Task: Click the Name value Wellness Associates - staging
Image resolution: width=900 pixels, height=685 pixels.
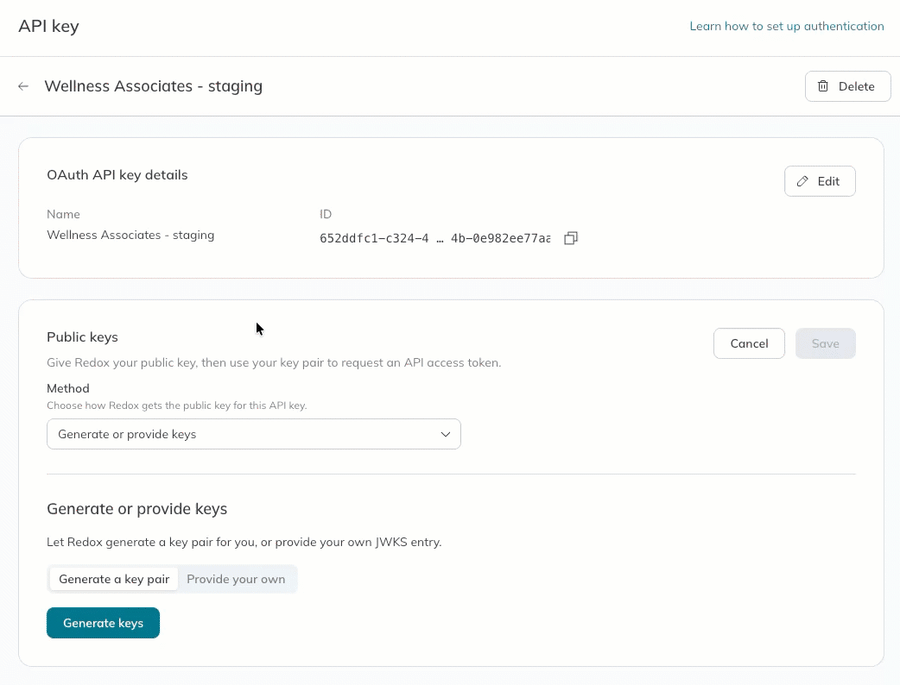Action: point(130,235)
